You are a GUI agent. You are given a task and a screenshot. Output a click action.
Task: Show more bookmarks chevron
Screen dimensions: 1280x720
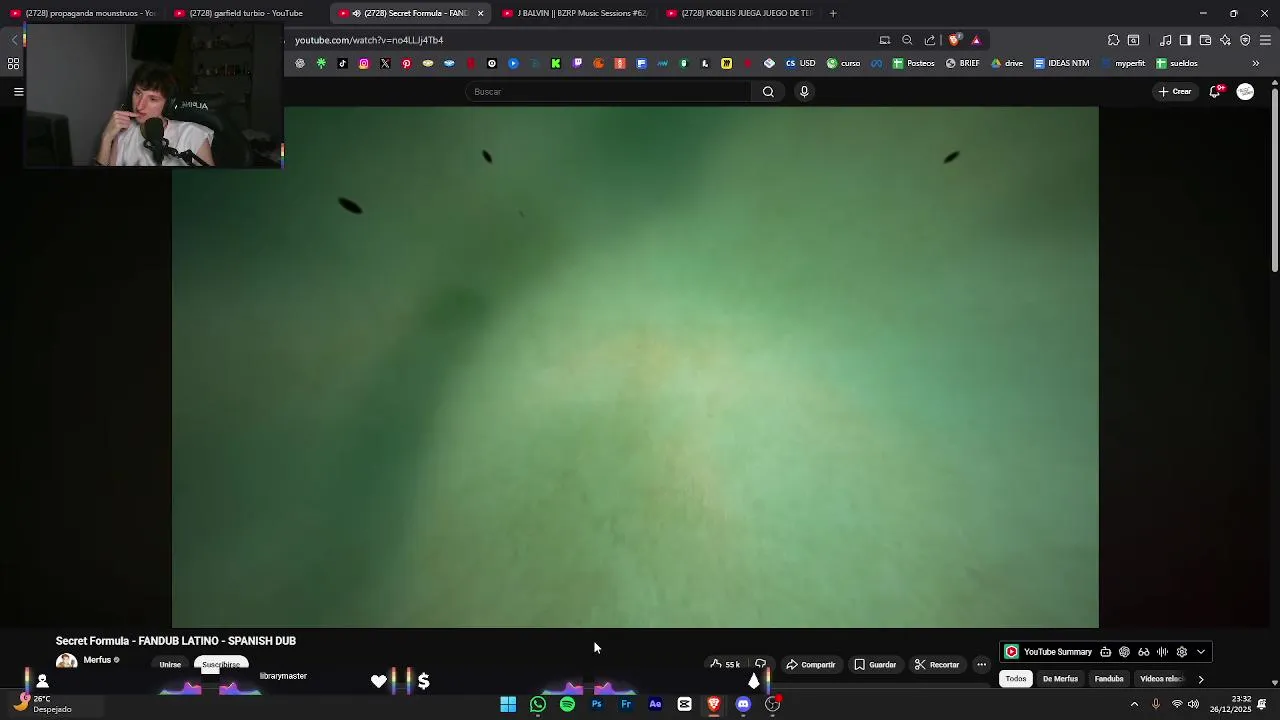(x=1256, y=63)
